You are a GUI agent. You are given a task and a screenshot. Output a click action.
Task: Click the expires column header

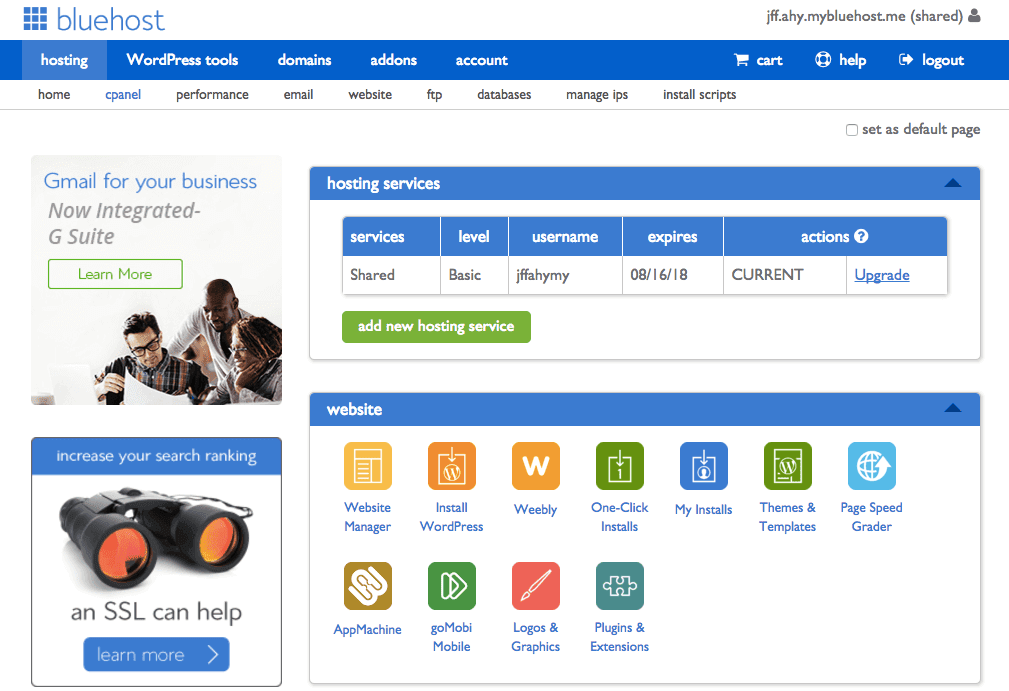point(672,237)
